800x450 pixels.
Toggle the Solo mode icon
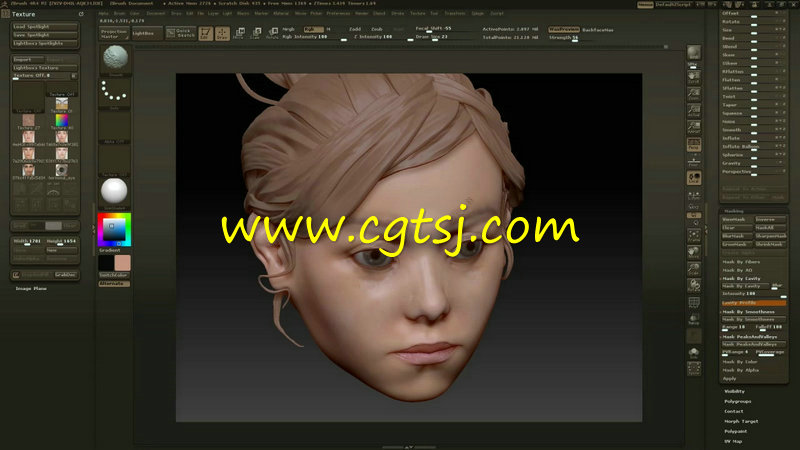[x=693, y=353]
